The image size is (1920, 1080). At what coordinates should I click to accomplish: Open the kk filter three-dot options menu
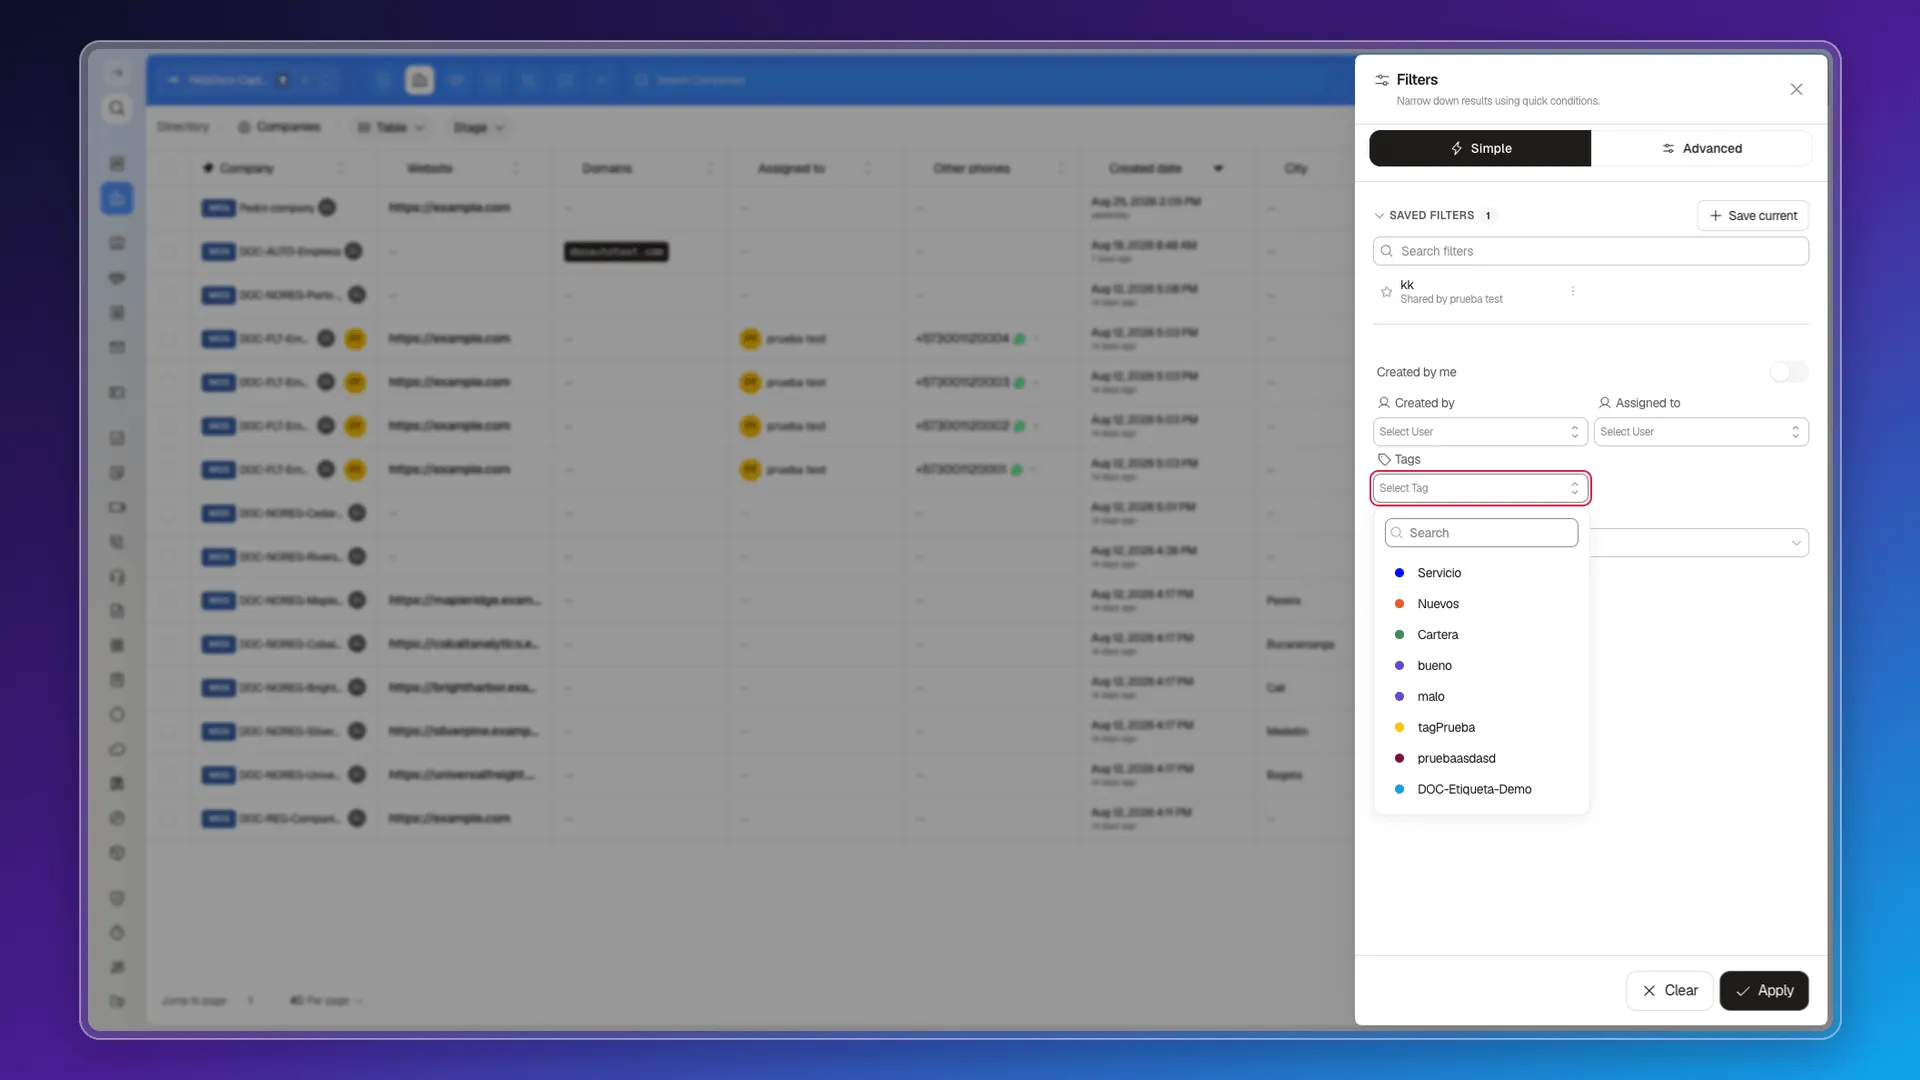pos(1573,291)
